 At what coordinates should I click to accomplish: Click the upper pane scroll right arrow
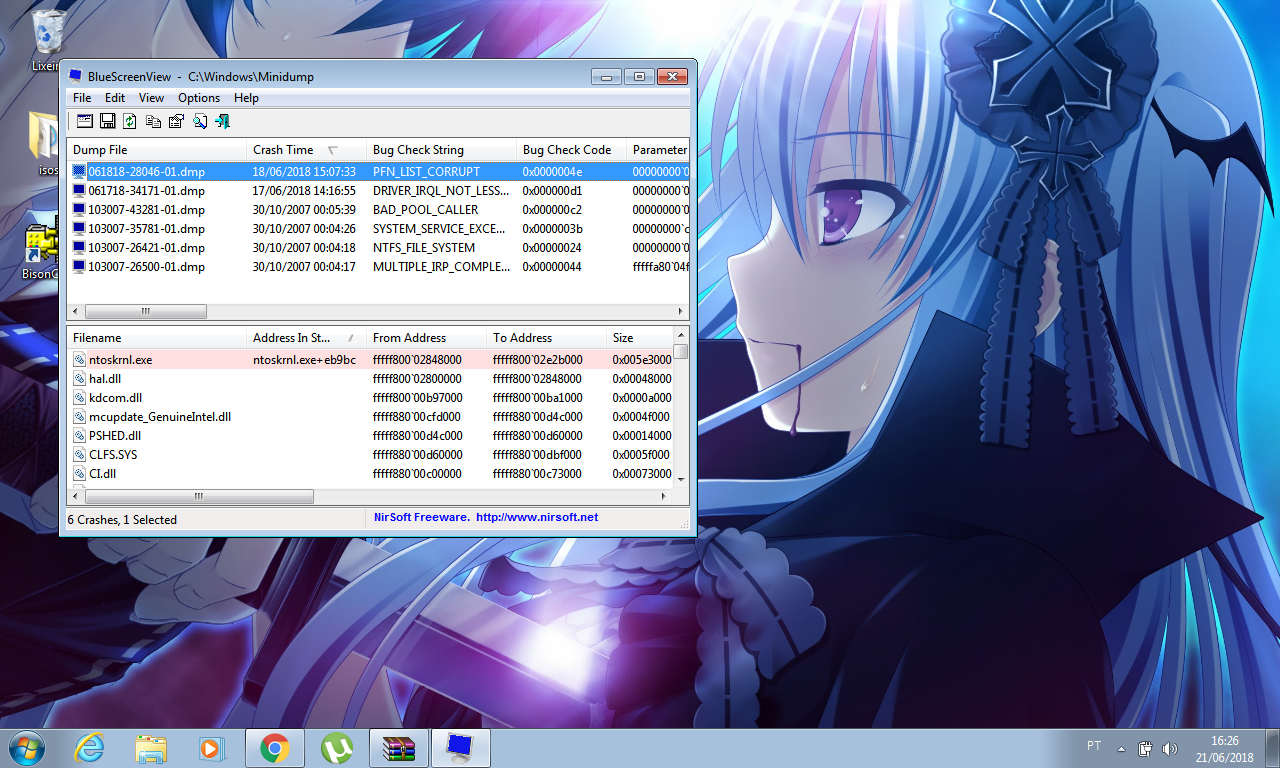coord(681,312)
